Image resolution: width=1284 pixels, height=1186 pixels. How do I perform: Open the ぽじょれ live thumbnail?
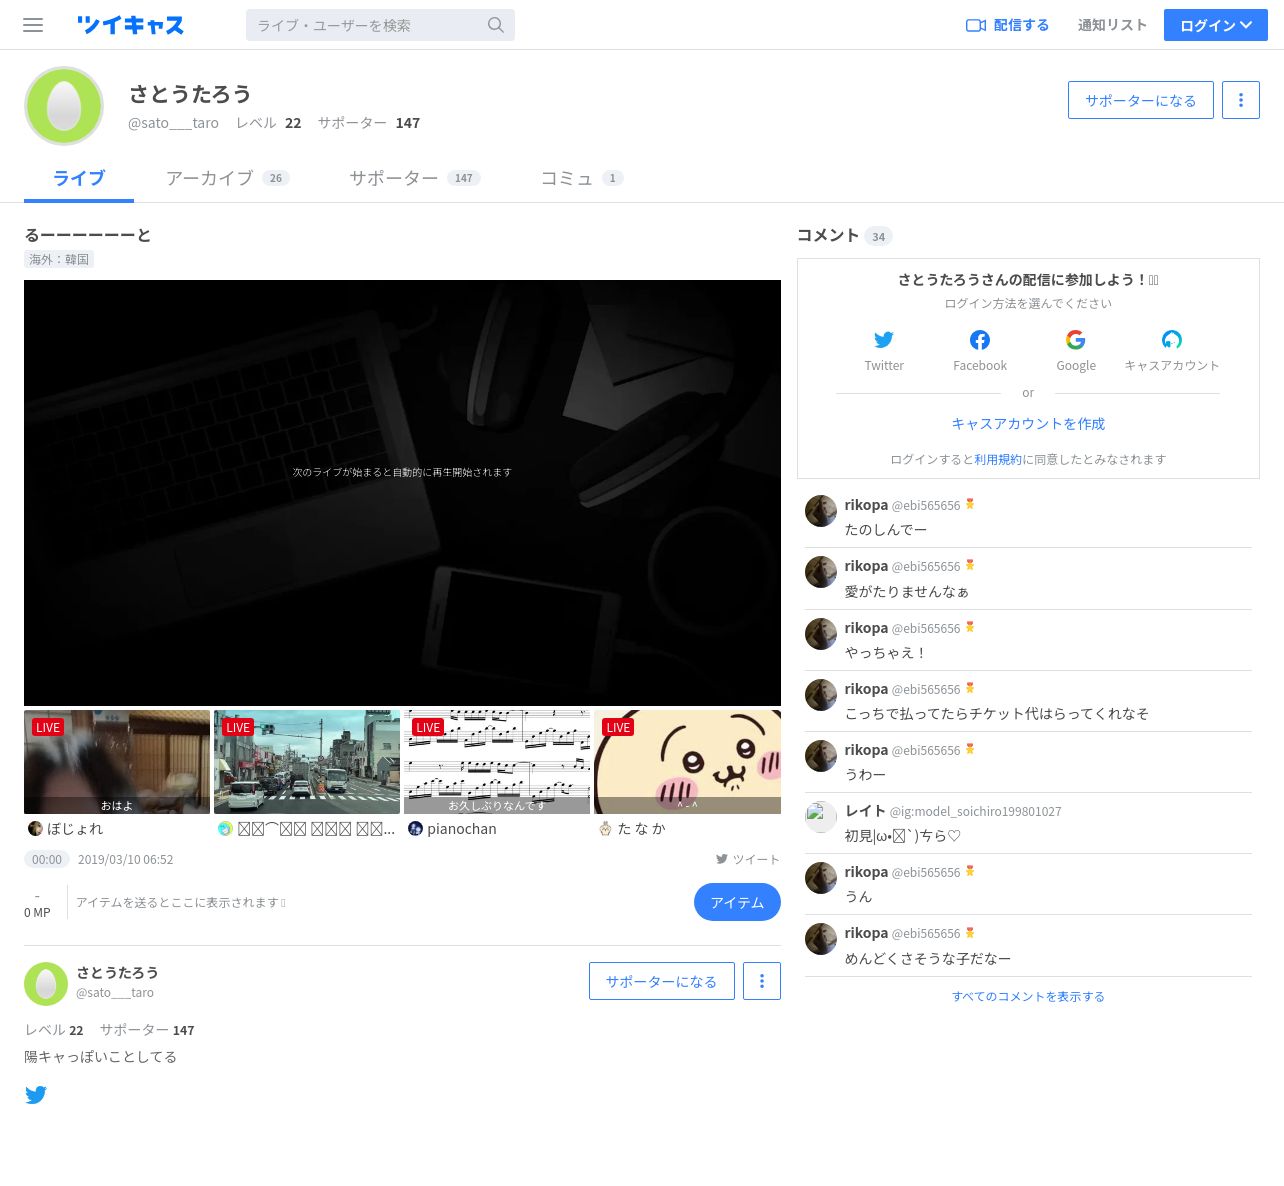coord(117,762)
